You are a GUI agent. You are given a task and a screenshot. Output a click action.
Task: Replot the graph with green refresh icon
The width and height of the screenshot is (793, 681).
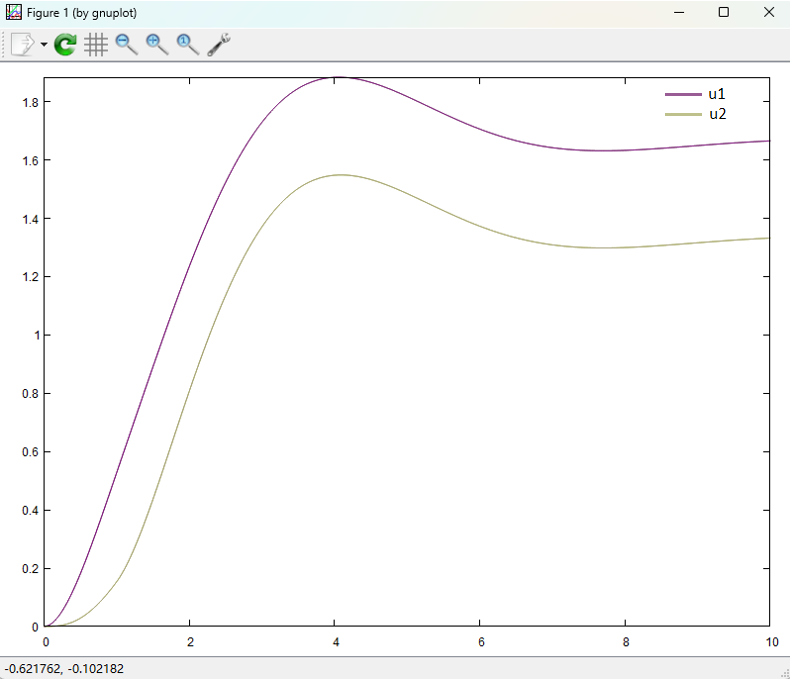pyautogui.click(x=66, y=44)
